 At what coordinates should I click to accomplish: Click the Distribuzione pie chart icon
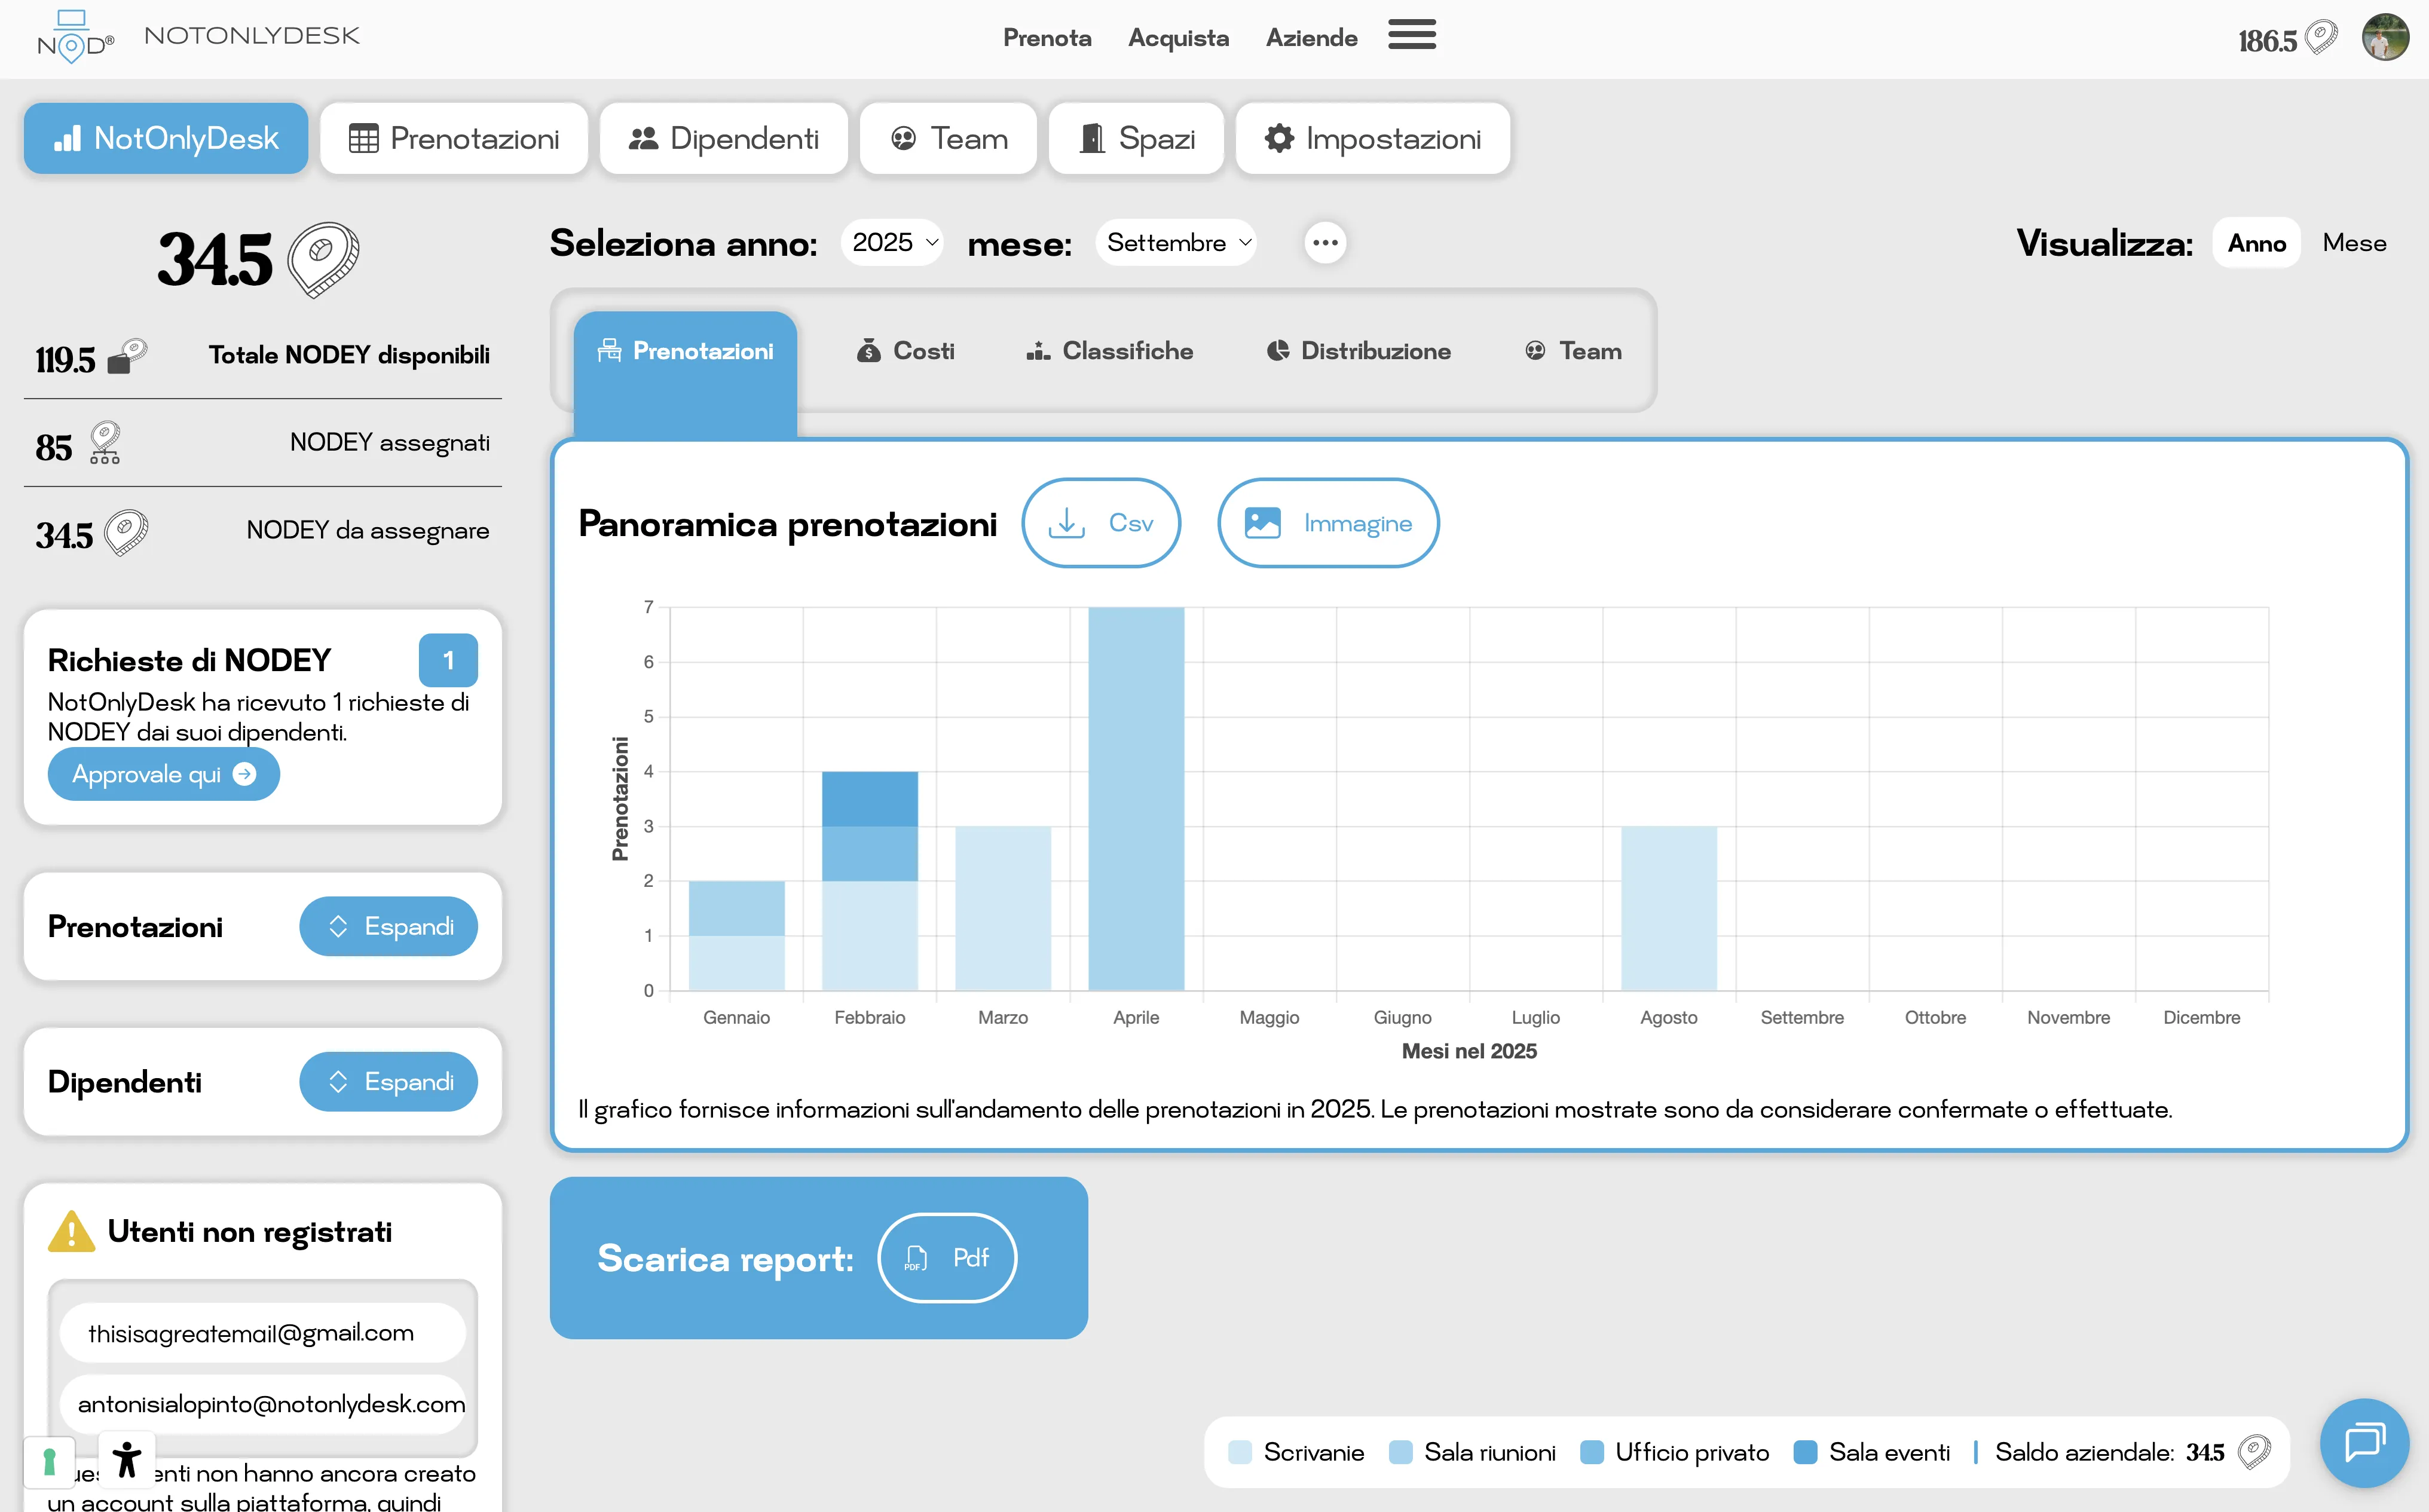pyautogui.click(x=1277, y=351)
